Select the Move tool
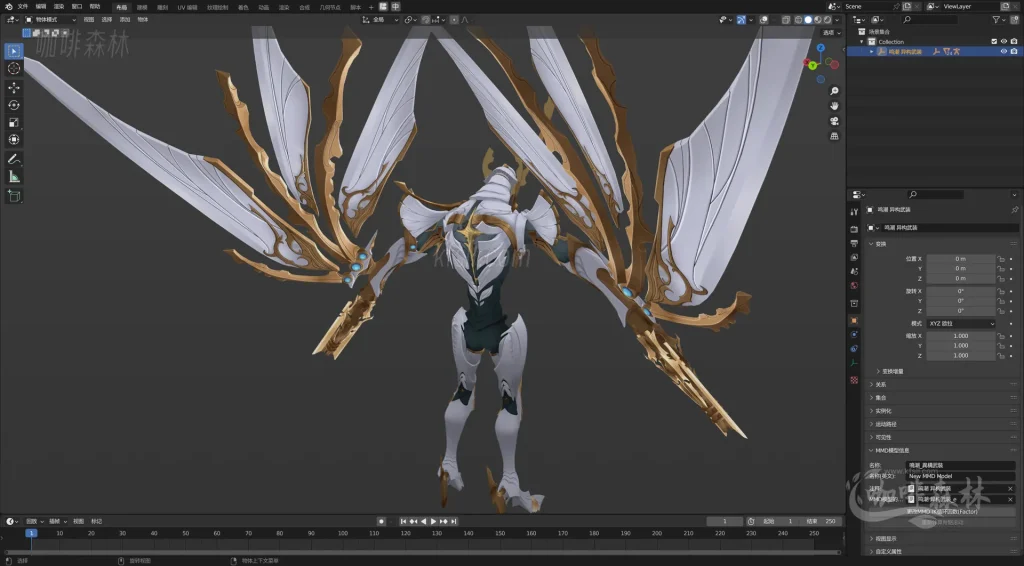Screen dimensions: 1024x566 [x=14, y=87]
